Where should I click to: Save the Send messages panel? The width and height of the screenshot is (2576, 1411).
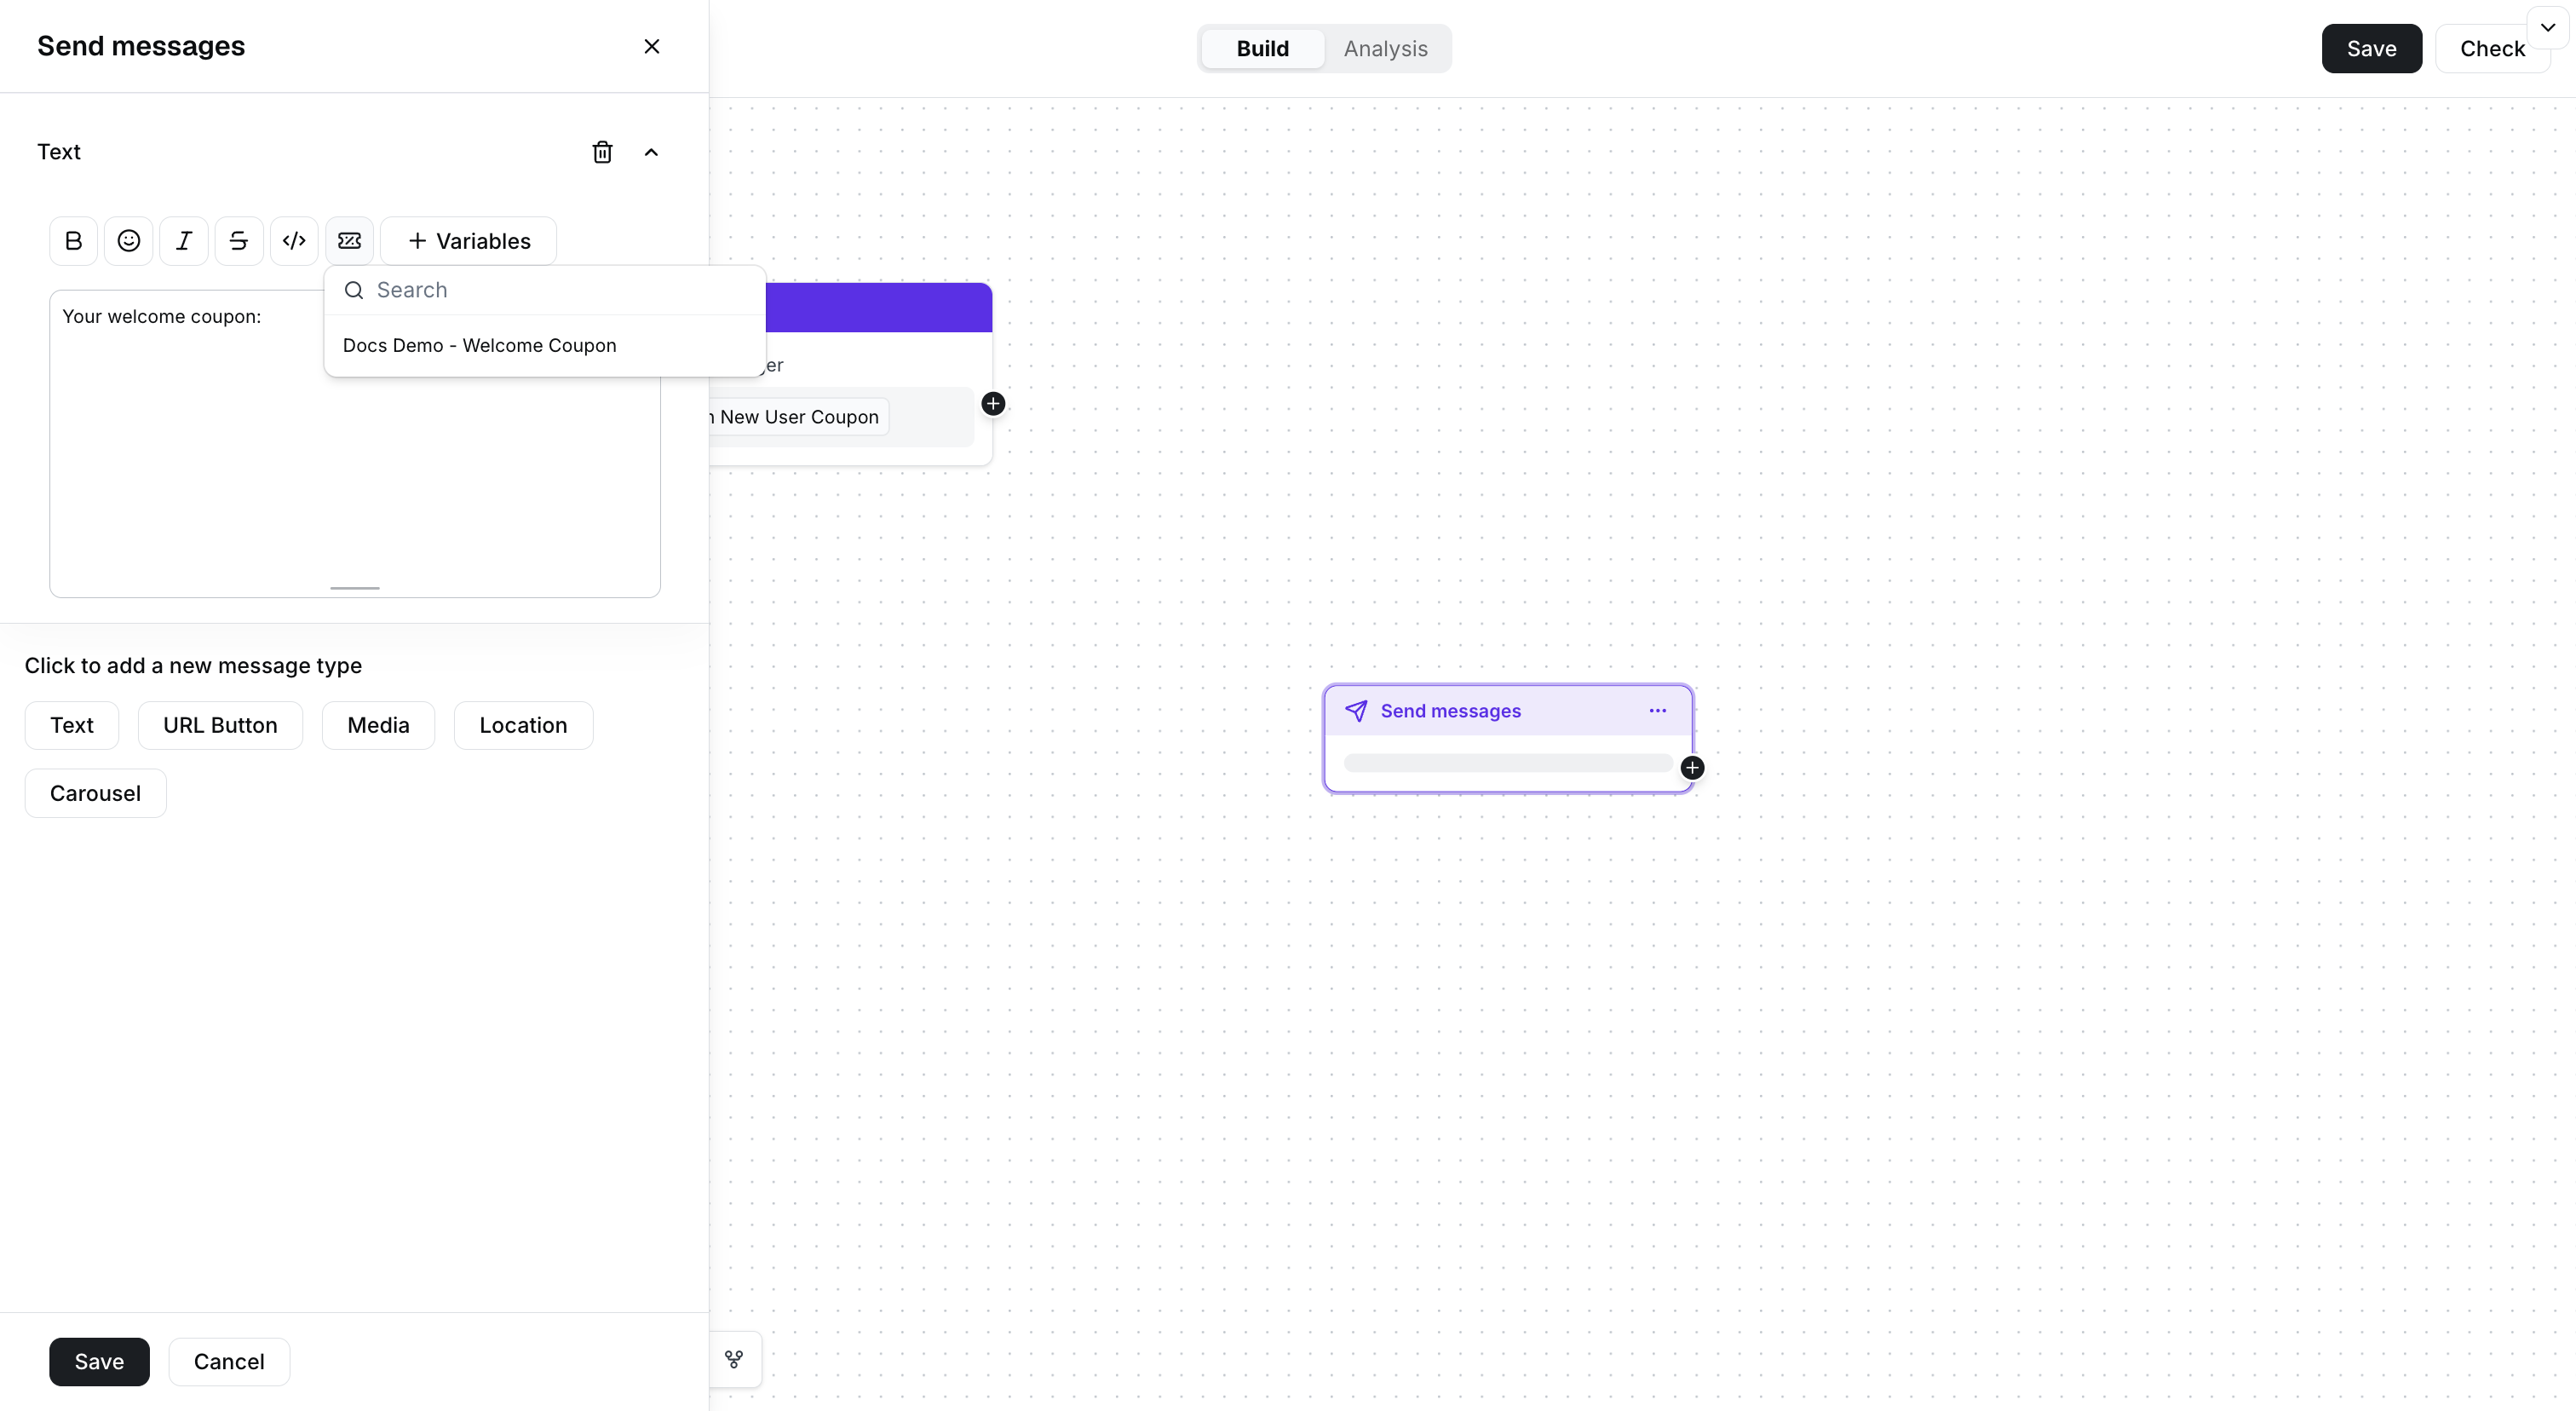[99, 1361]
